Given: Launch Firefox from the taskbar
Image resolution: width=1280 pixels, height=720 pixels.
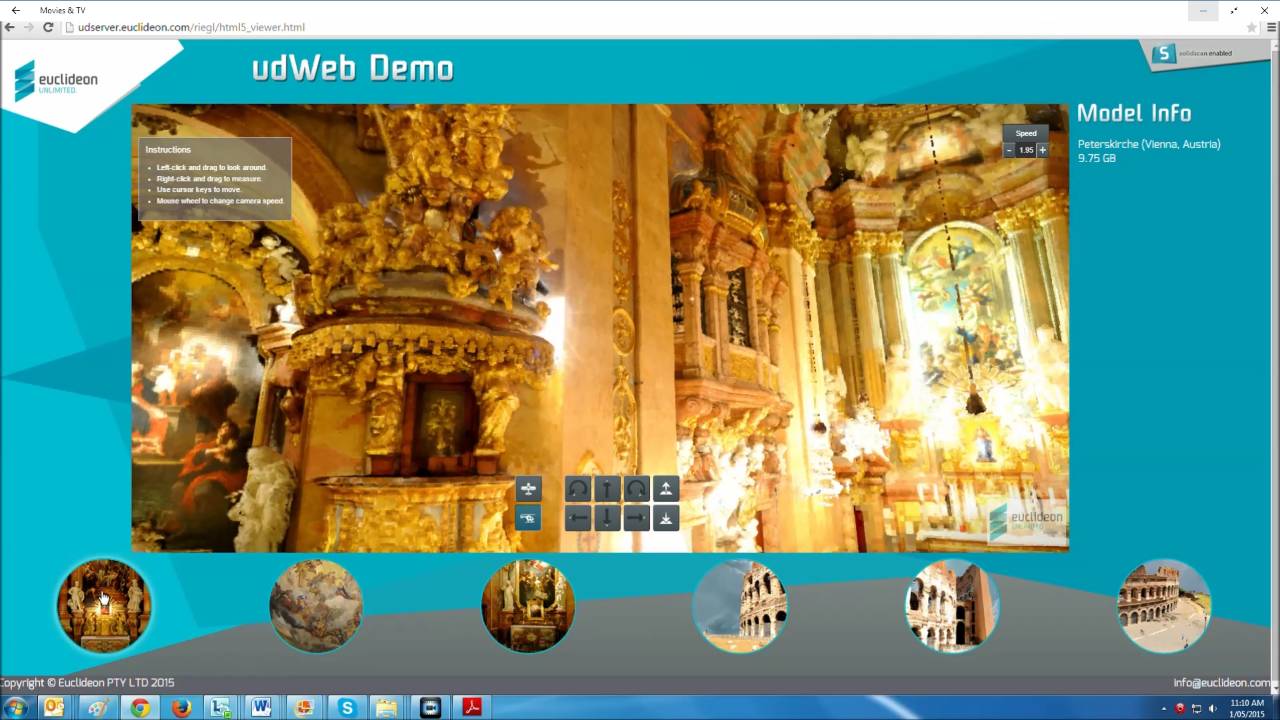Looking at the screenshot, I should [x=181, y=708].
